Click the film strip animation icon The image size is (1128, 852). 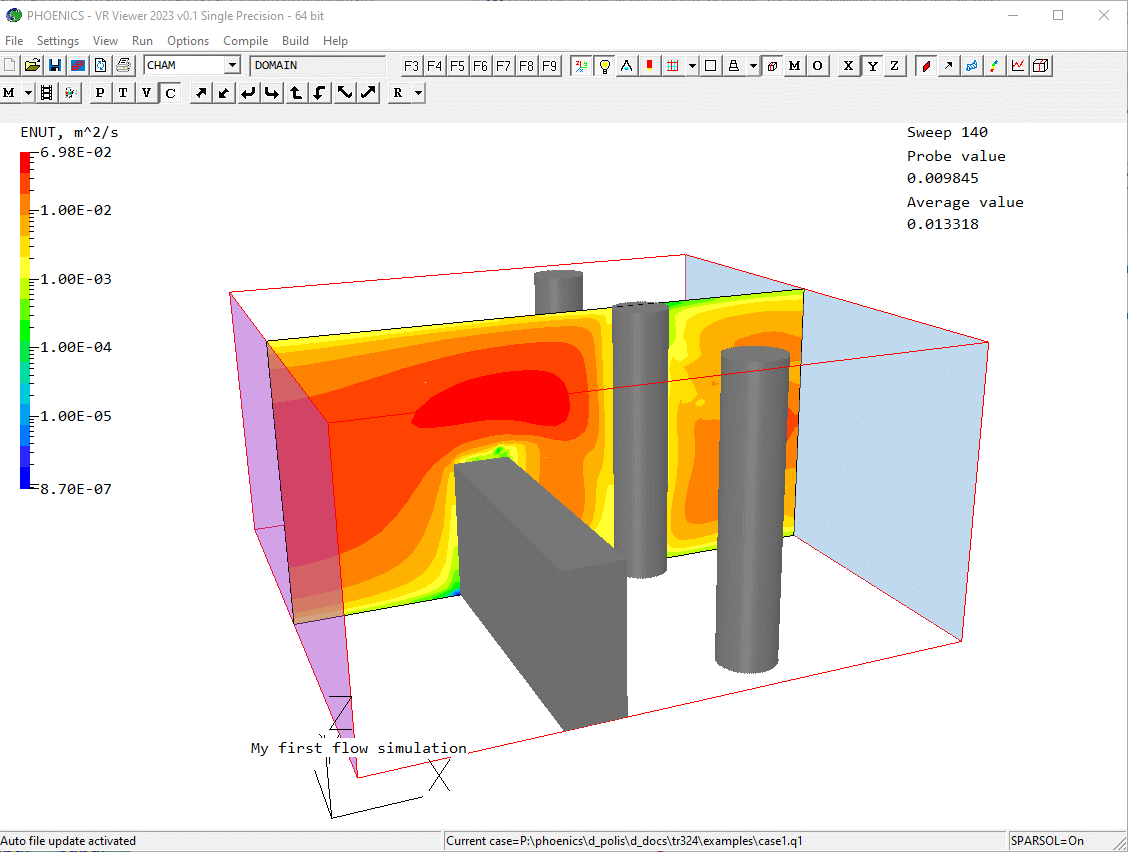coord(46,93)
